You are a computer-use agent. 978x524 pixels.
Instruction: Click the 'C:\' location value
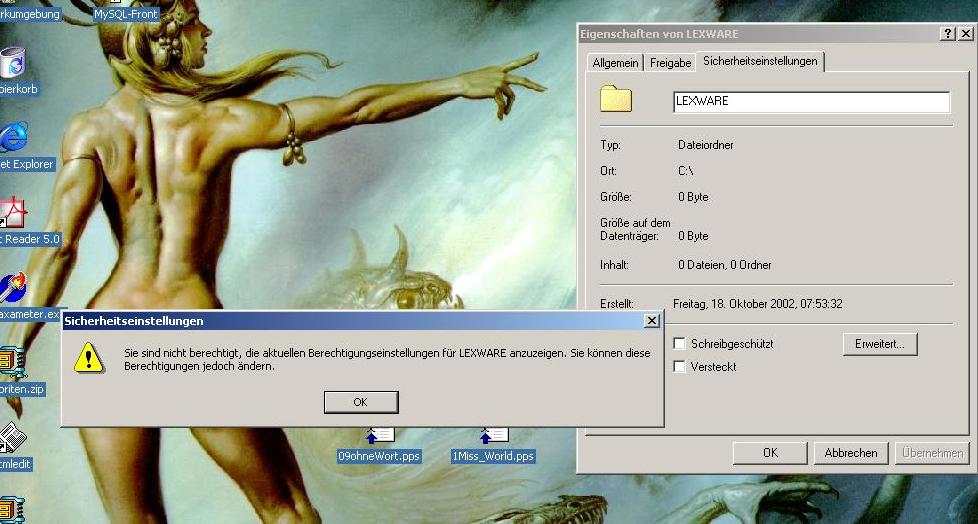(x=685, y=171)
